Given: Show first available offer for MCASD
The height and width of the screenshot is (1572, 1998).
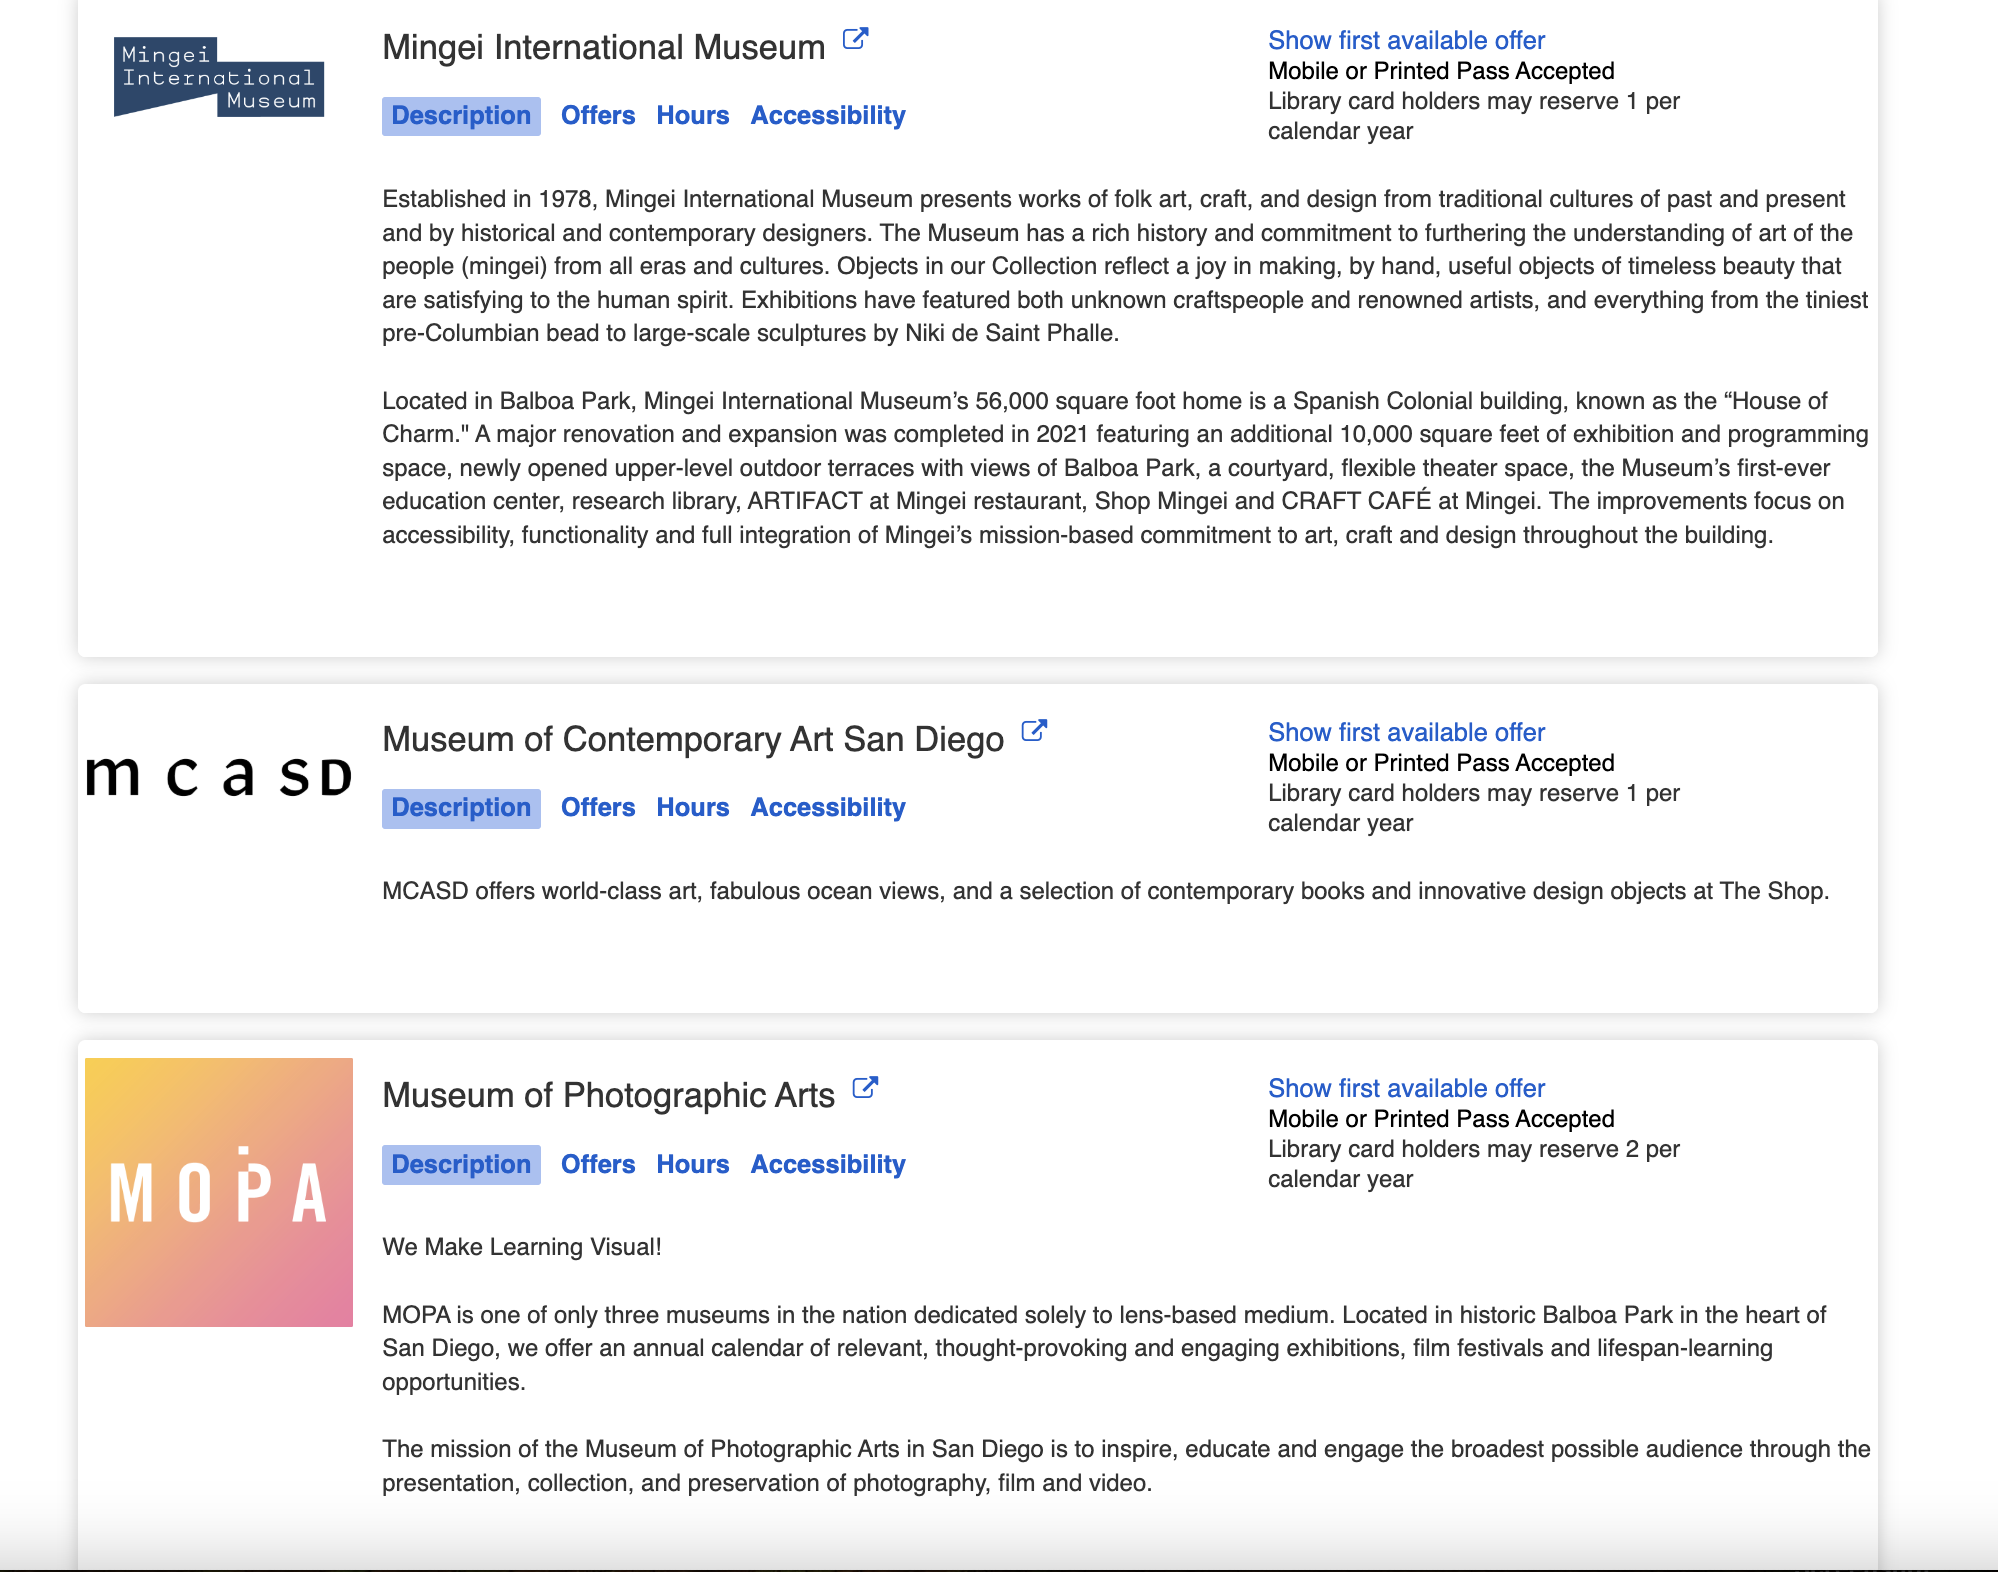Looking at the screenshot, I should (x=1406, y=733).
